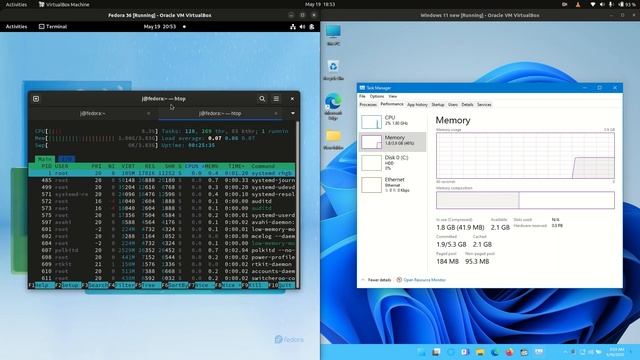Click host Activities button in top-left
640x360 pixels.
tap(16, 4)
